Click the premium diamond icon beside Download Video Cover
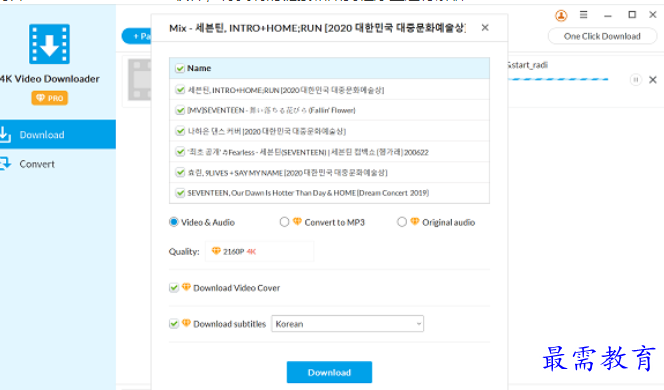 pos(186,287)
